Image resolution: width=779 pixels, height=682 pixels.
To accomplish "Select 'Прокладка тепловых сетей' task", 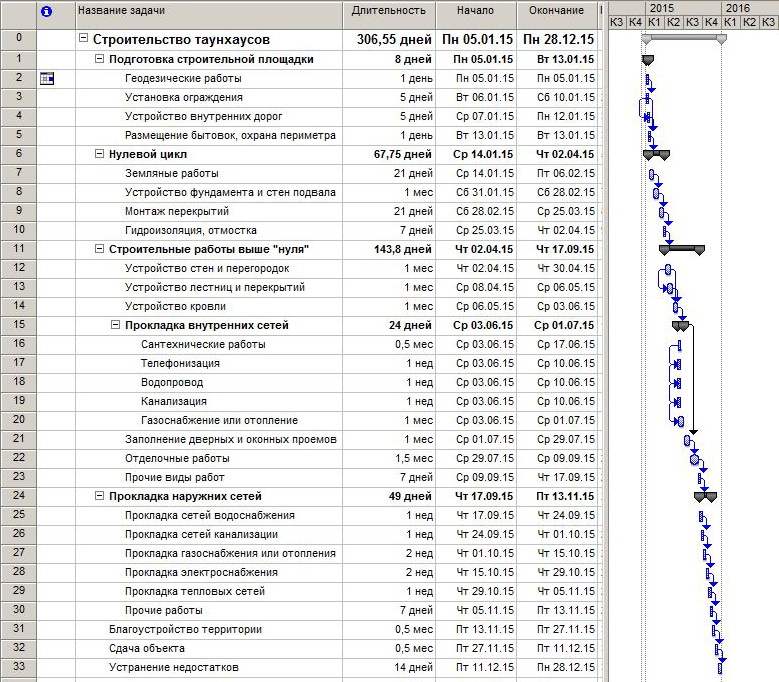I will tap(195, 591).
